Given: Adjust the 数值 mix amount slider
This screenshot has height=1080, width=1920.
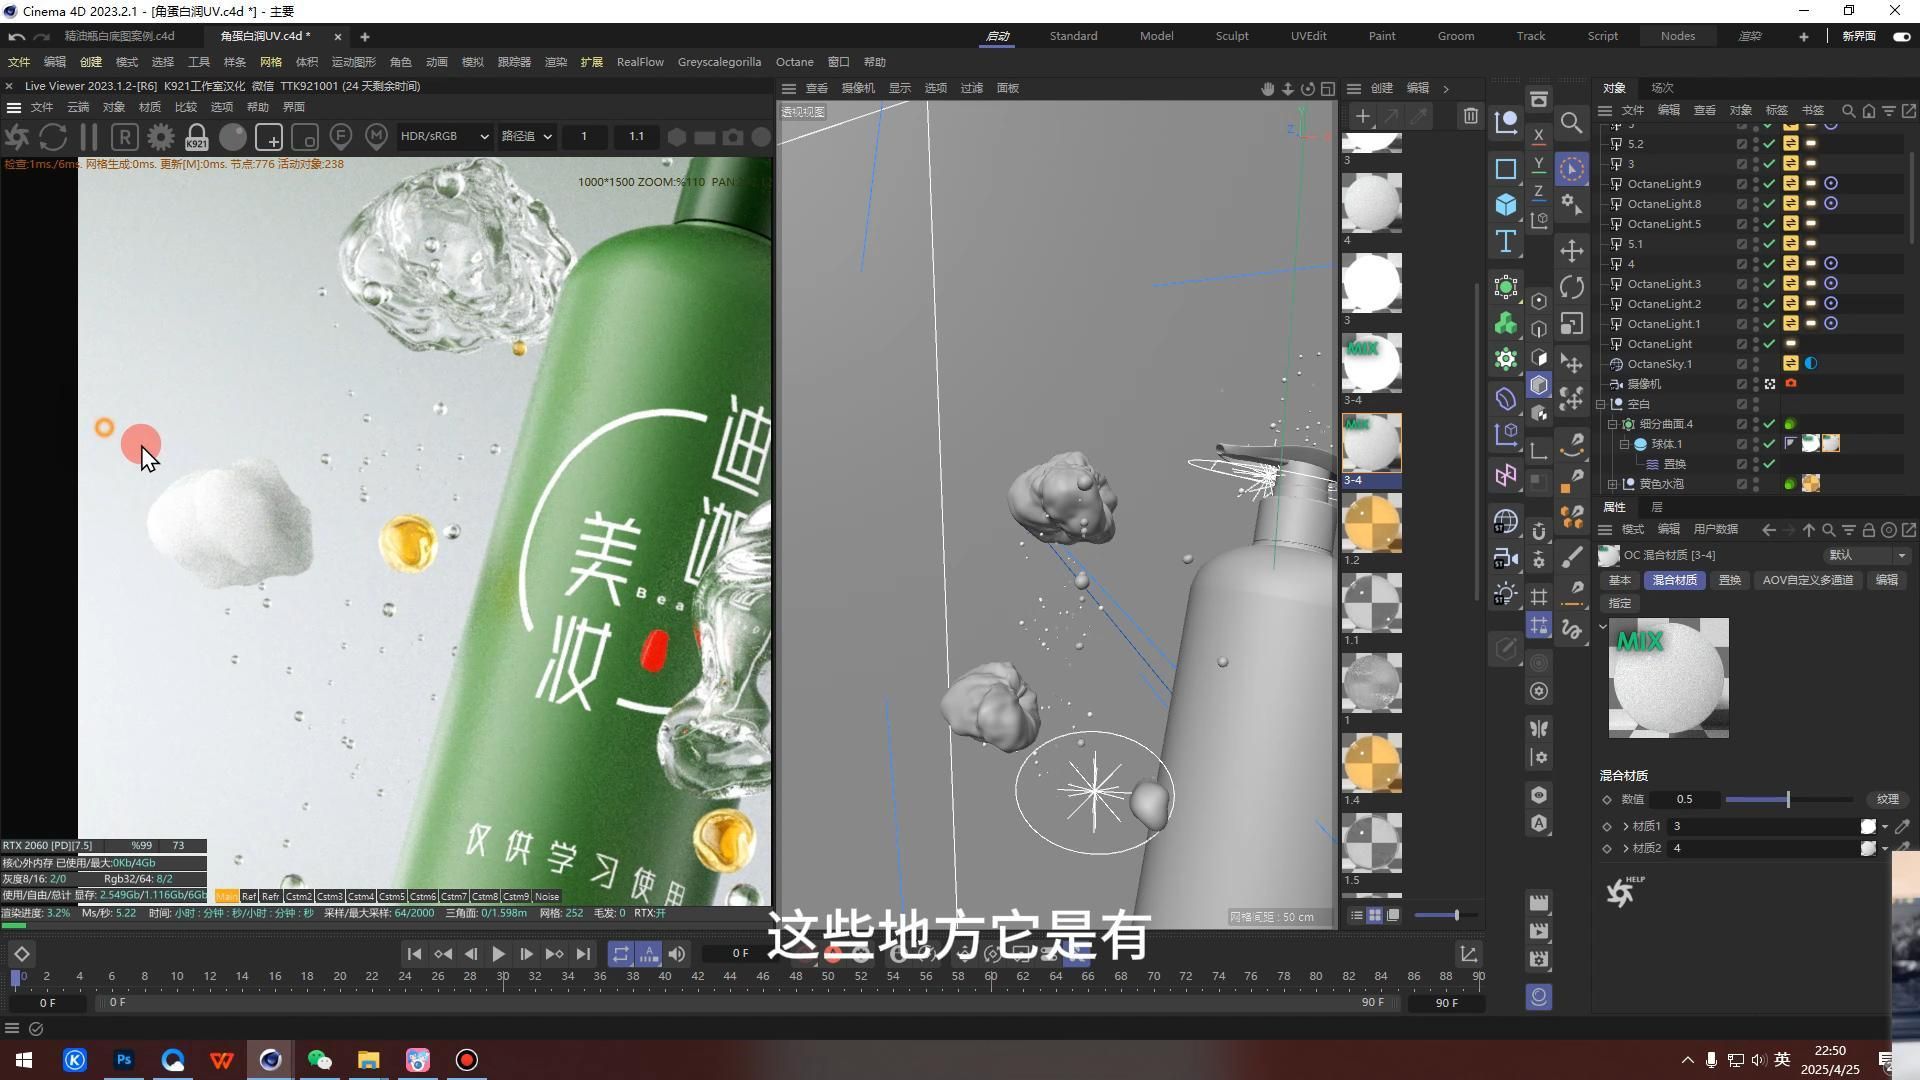Looking at the screenshot, I should (x=1788, y=799).
